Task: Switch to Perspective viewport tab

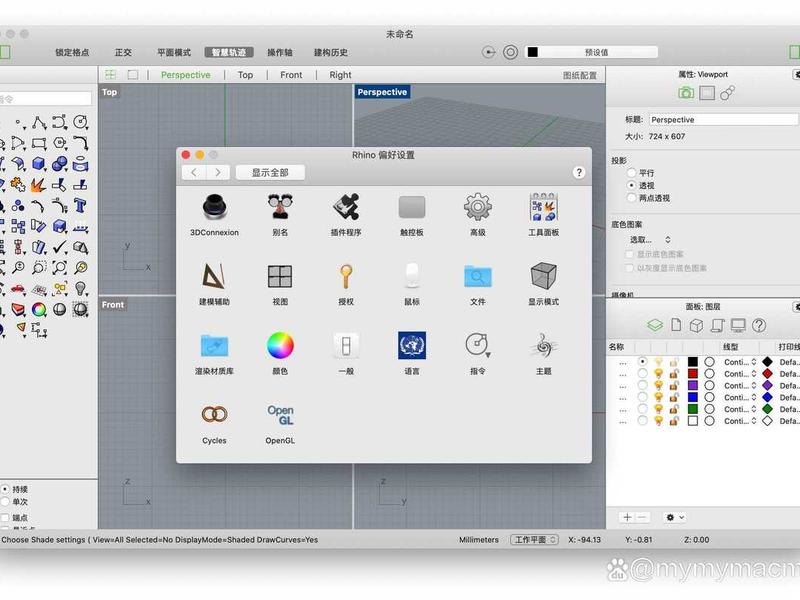Action: coord(186,75)
